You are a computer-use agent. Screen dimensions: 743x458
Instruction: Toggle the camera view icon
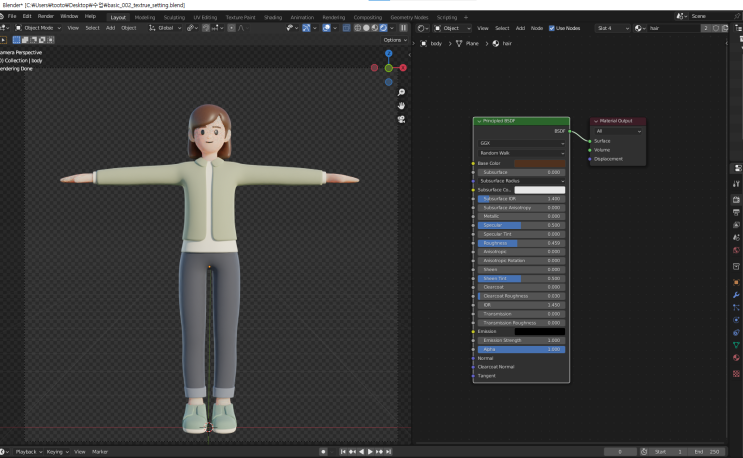click(x=401, y=119)
